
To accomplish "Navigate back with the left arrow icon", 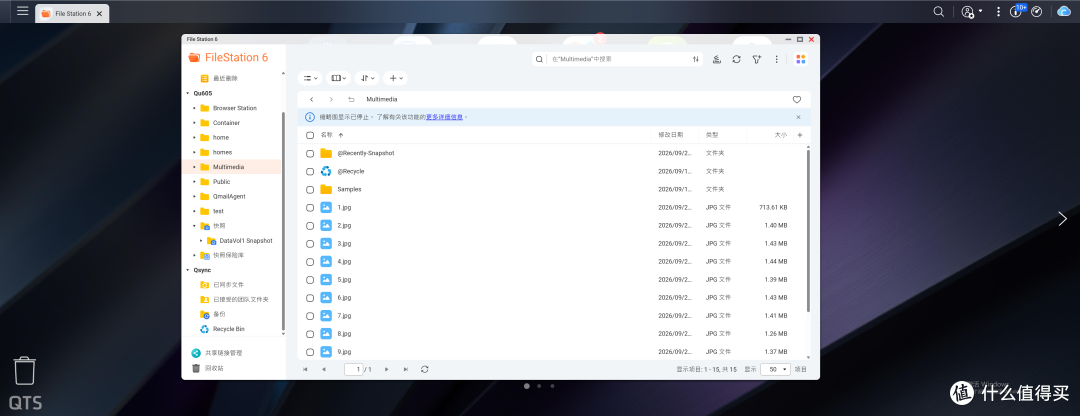I will click(312, 99).
